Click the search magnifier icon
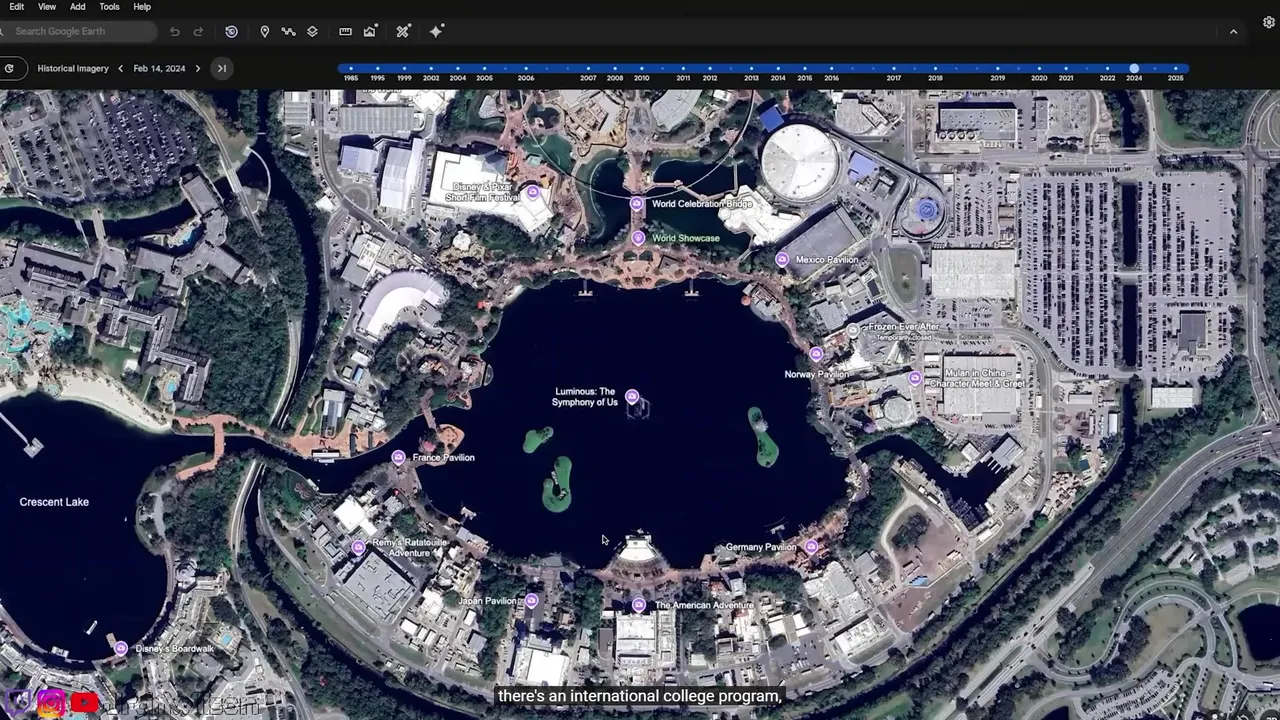Viewport: 1280px width, 720px height. click(x=3, y=32)
